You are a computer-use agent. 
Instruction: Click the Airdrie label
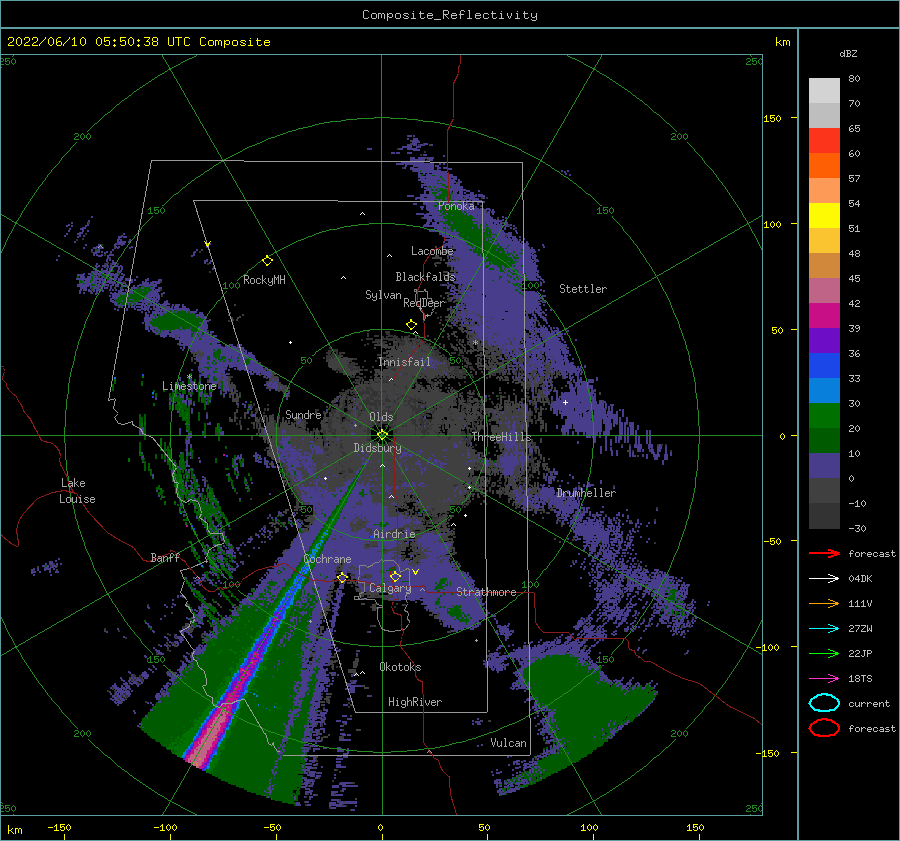pyautogui.click(x=394, y=534)
